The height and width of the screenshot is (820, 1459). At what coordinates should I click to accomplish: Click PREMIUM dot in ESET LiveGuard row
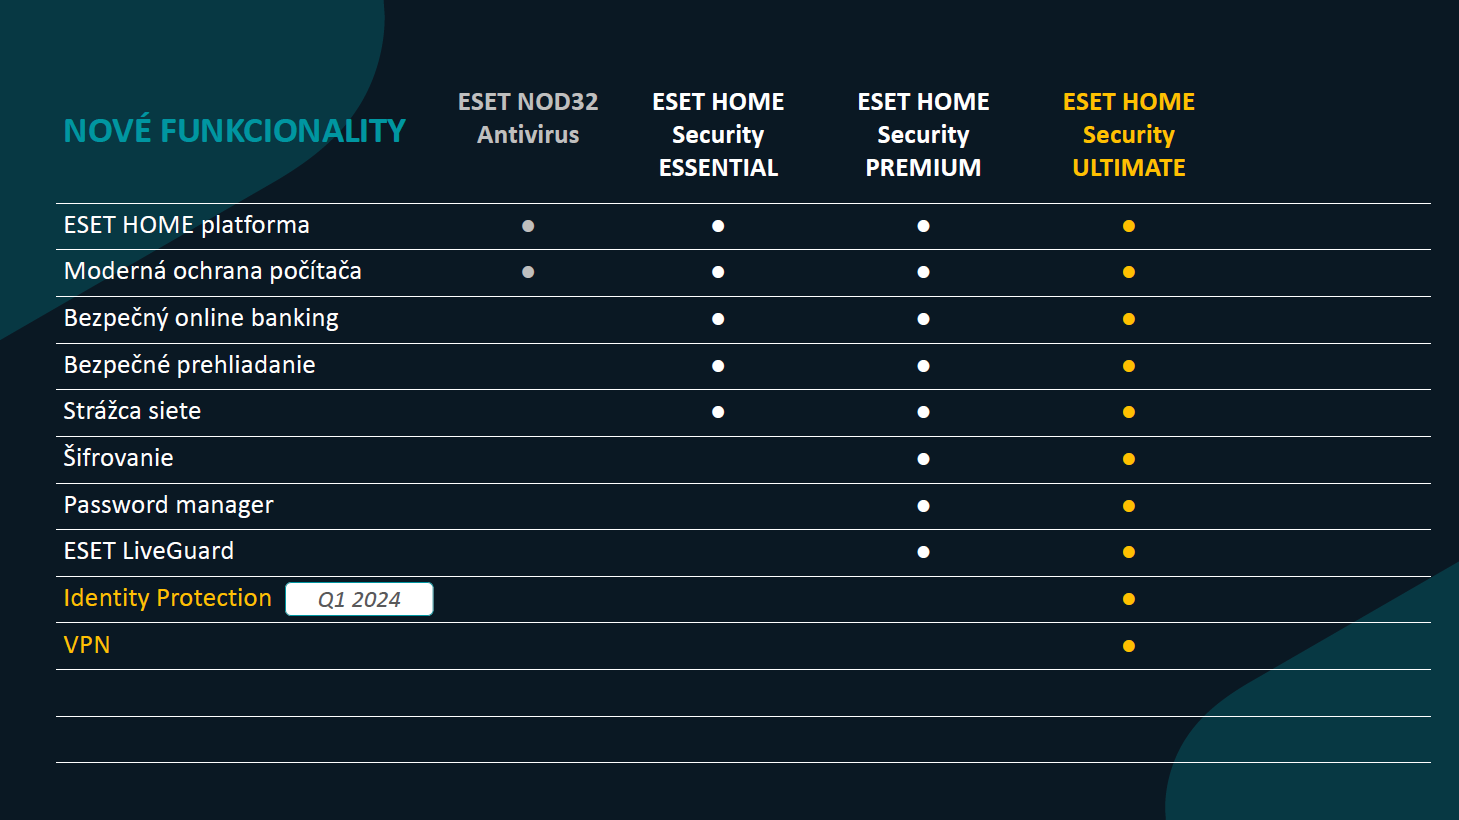click(x=923, y=552)
